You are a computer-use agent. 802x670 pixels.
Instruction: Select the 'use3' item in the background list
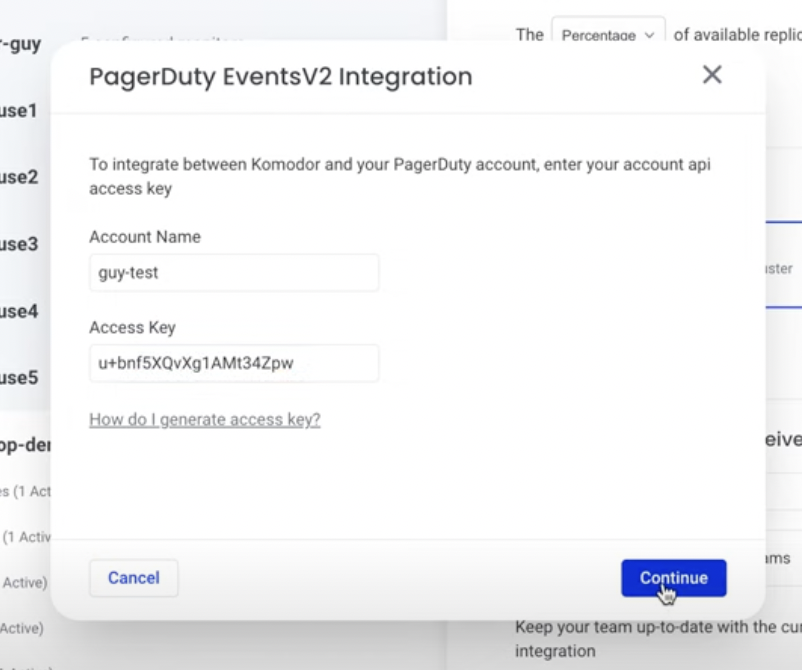pyautogui.click(x=19, y=244)
